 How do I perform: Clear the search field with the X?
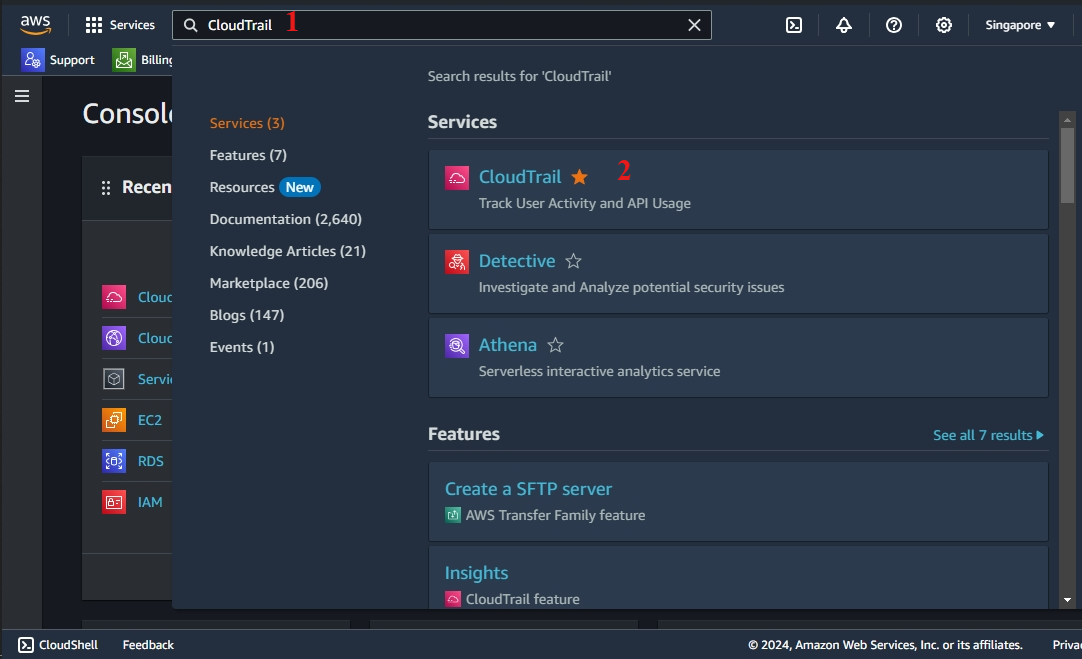pyautogui.click(x=694, y=26)
